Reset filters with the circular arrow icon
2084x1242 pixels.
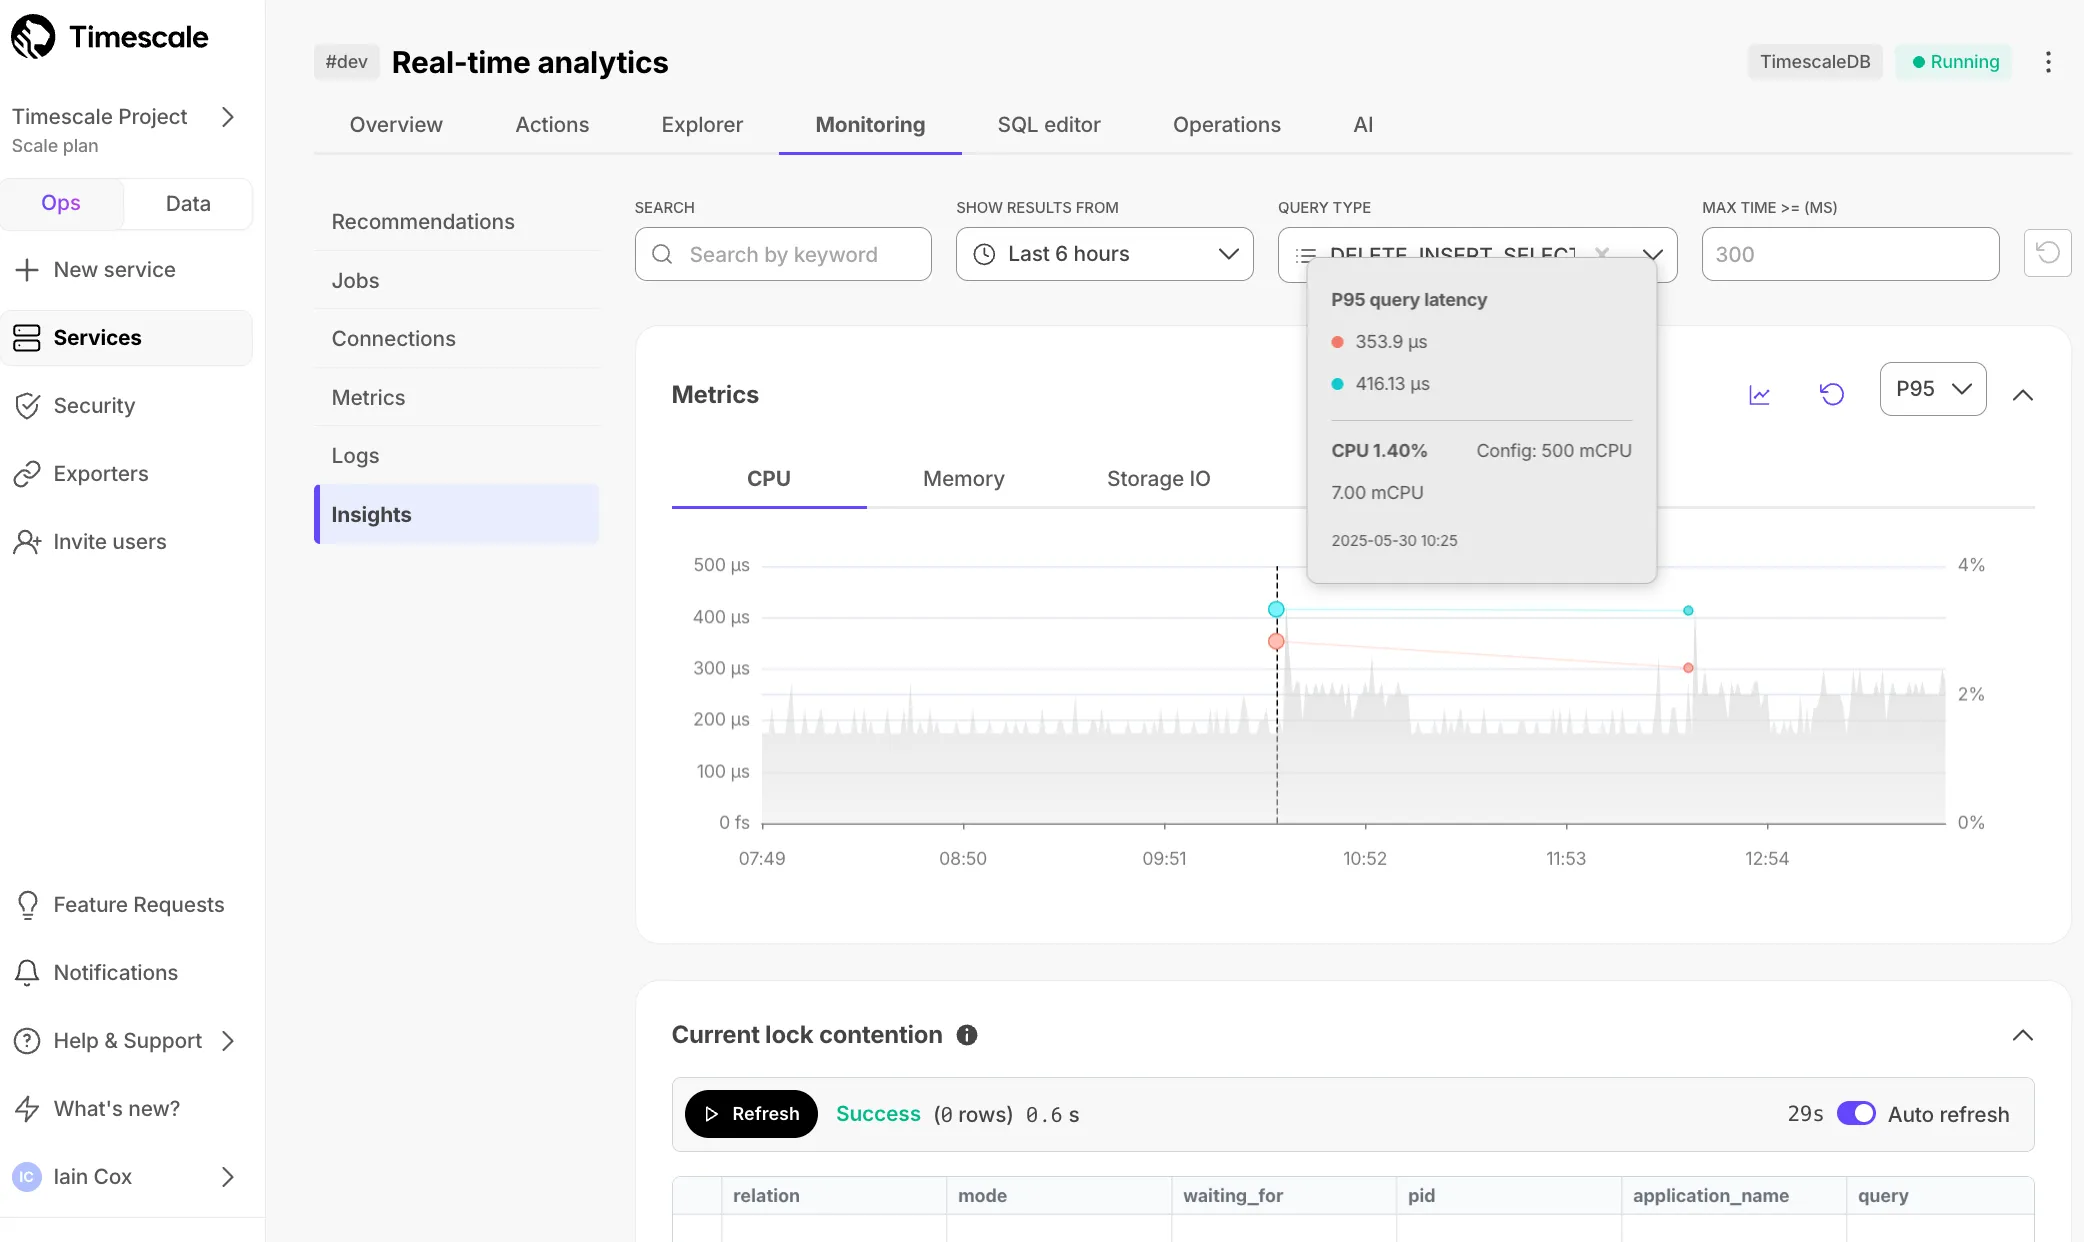[2048, 253]
